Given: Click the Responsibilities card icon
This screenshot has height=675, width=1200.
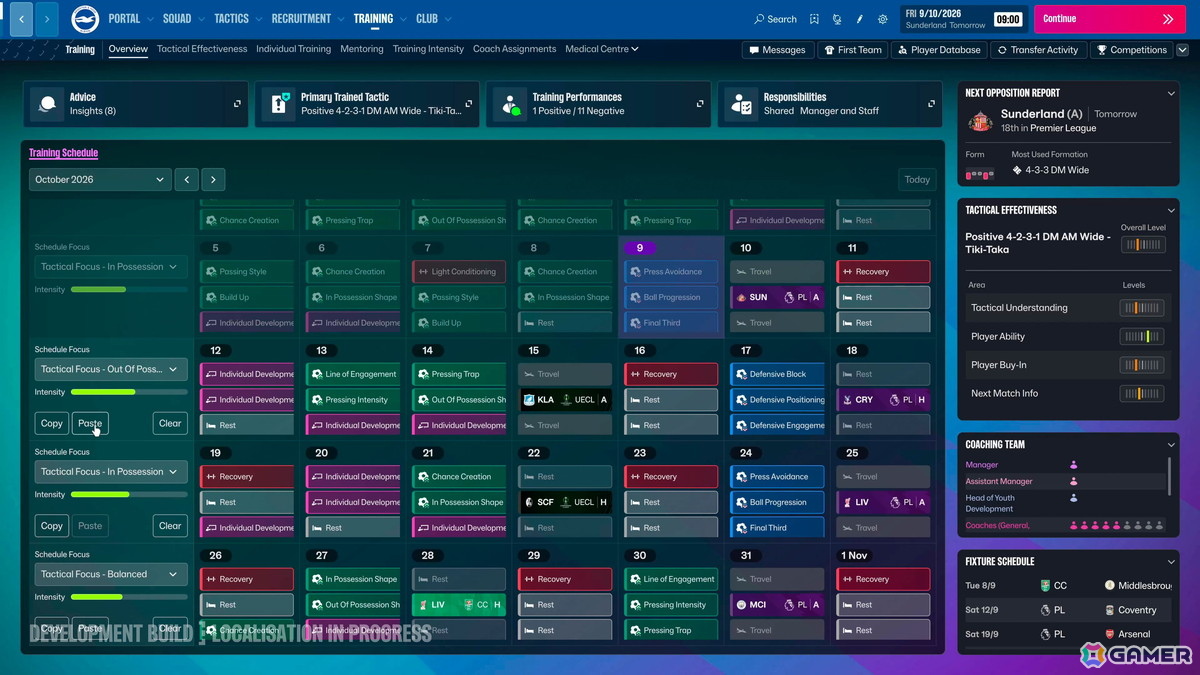Looking at the screenshot, I should [742, 104].
